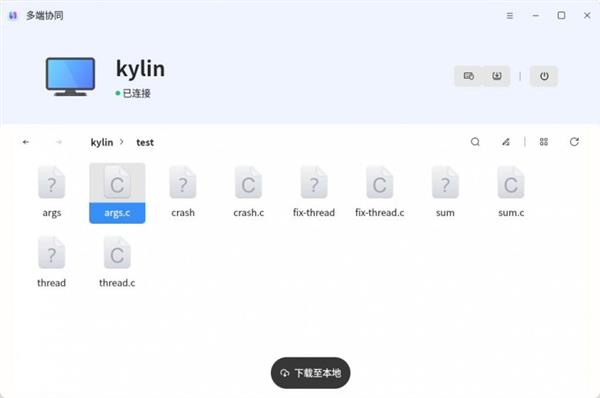Click the screen sharing icon button
Viewport: 600px width, 398px height.
468,76
